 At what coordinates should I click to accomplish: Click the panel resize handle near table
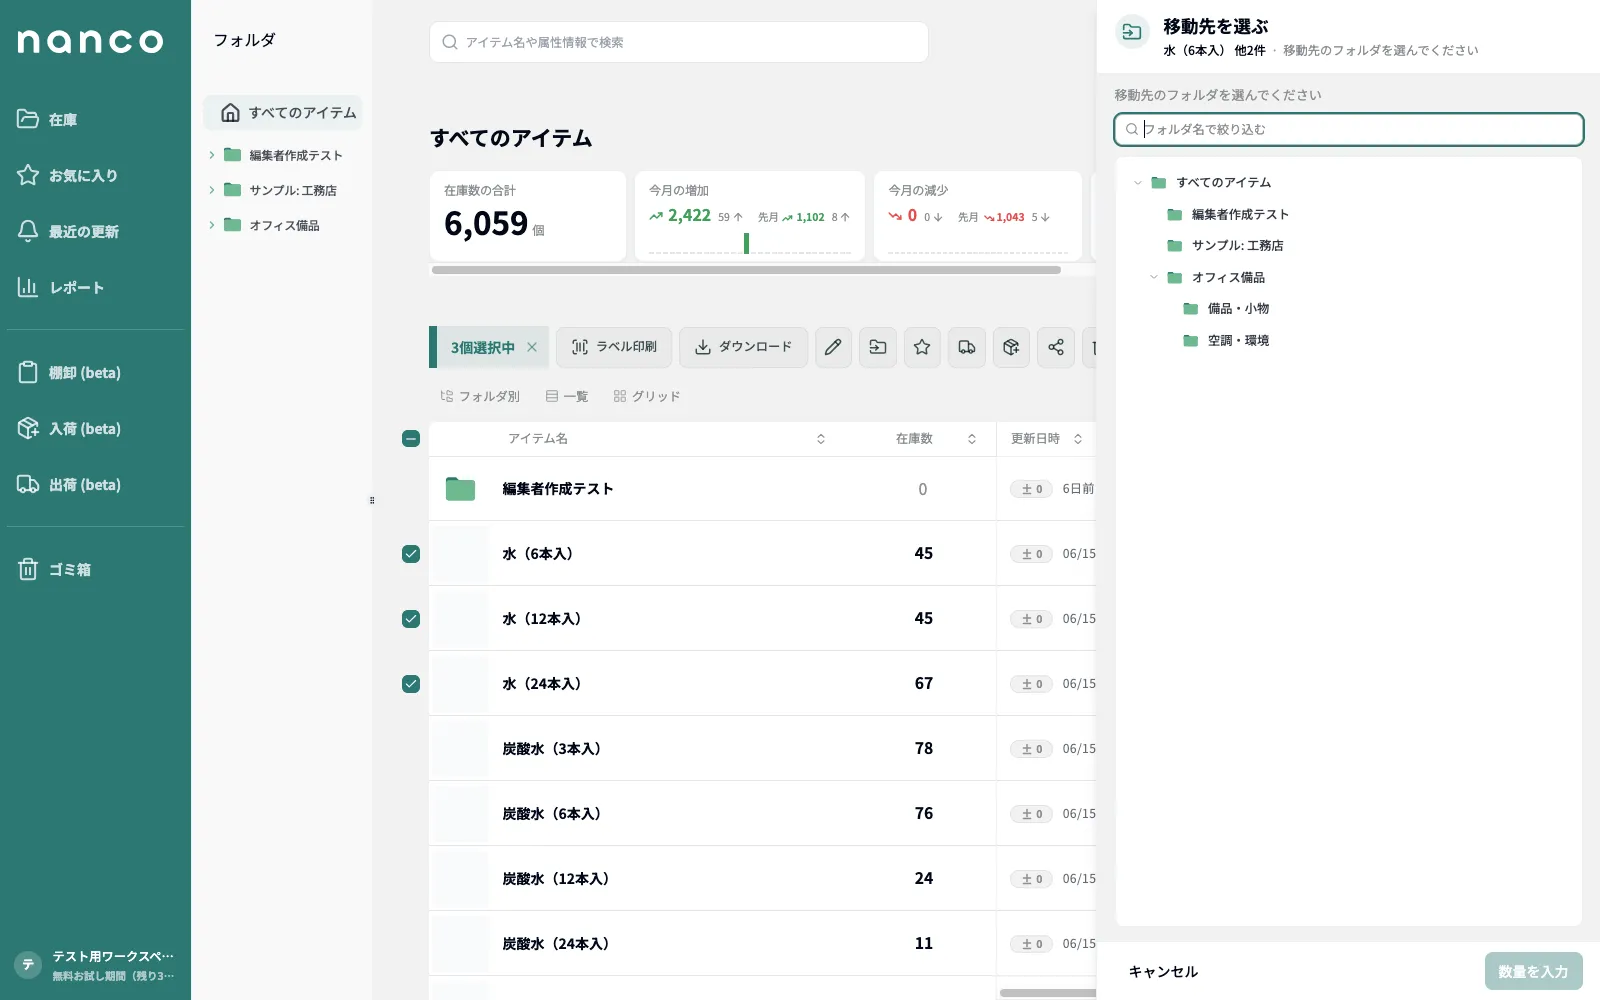[x=372, y=500]
